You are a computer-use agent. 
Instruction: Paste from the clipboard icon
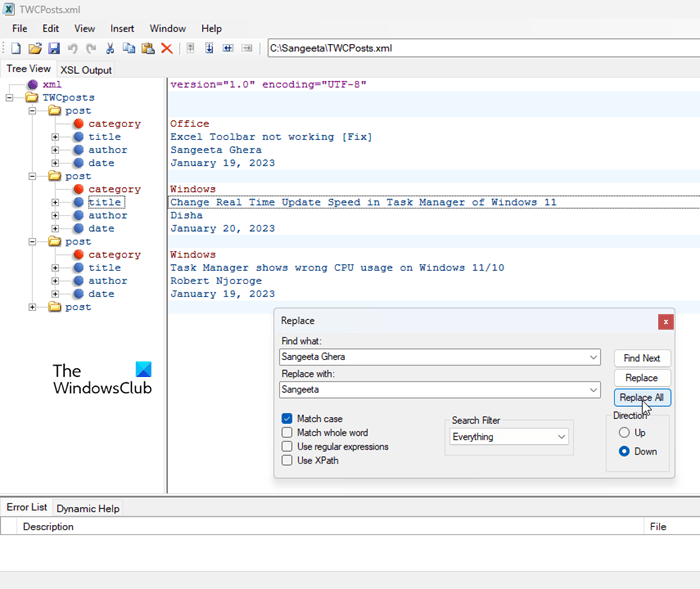coord(148,48)
